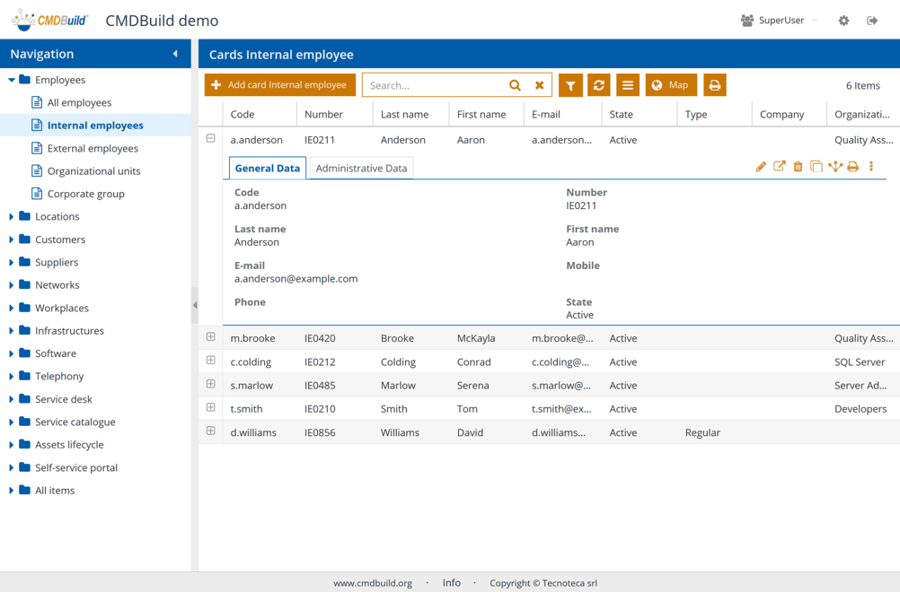Click the Add card Internal employee button
Image resolution: width=900 pixels, height=592 pixels.
pyautogui.click(x=280, y=85)
